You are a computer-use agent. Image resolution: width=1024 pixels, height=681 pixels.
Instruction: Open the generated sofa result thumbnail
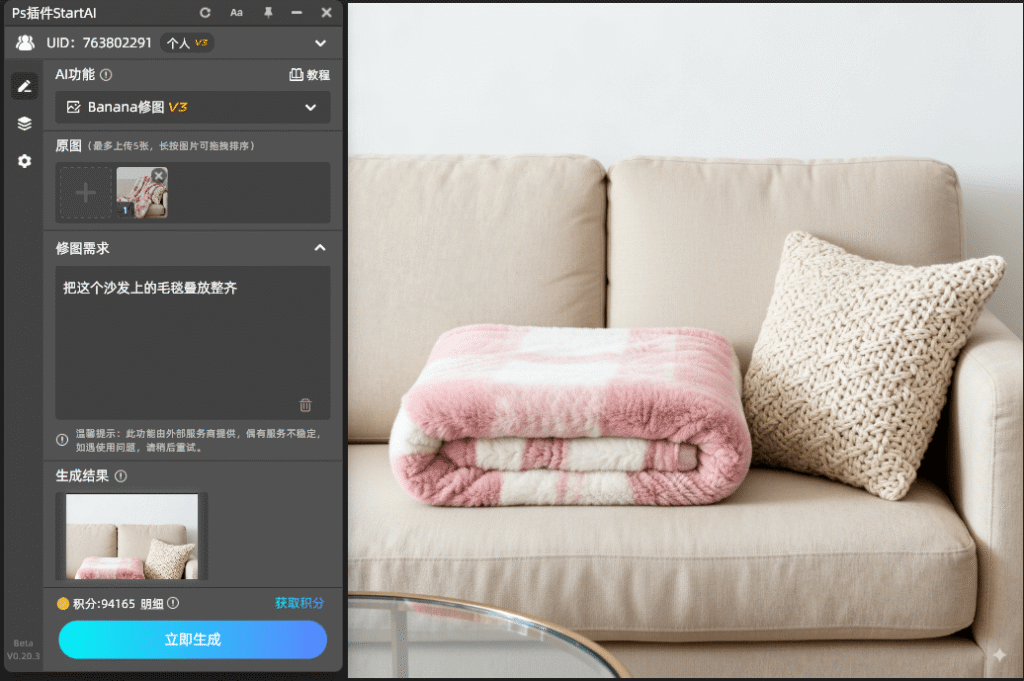click(x=131, y=537)
